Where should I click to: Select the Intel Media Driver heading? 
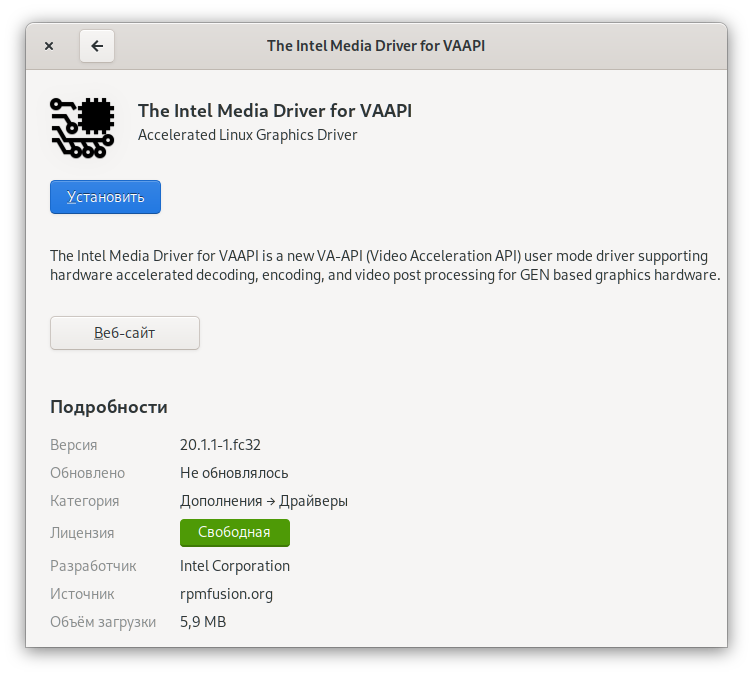[275, 111]
